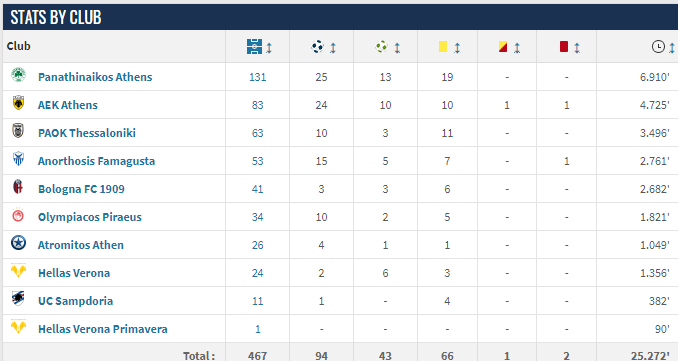Click the UC Sampdoria club crest
This screenshot has width=678, height=361.
pos(18,299)
